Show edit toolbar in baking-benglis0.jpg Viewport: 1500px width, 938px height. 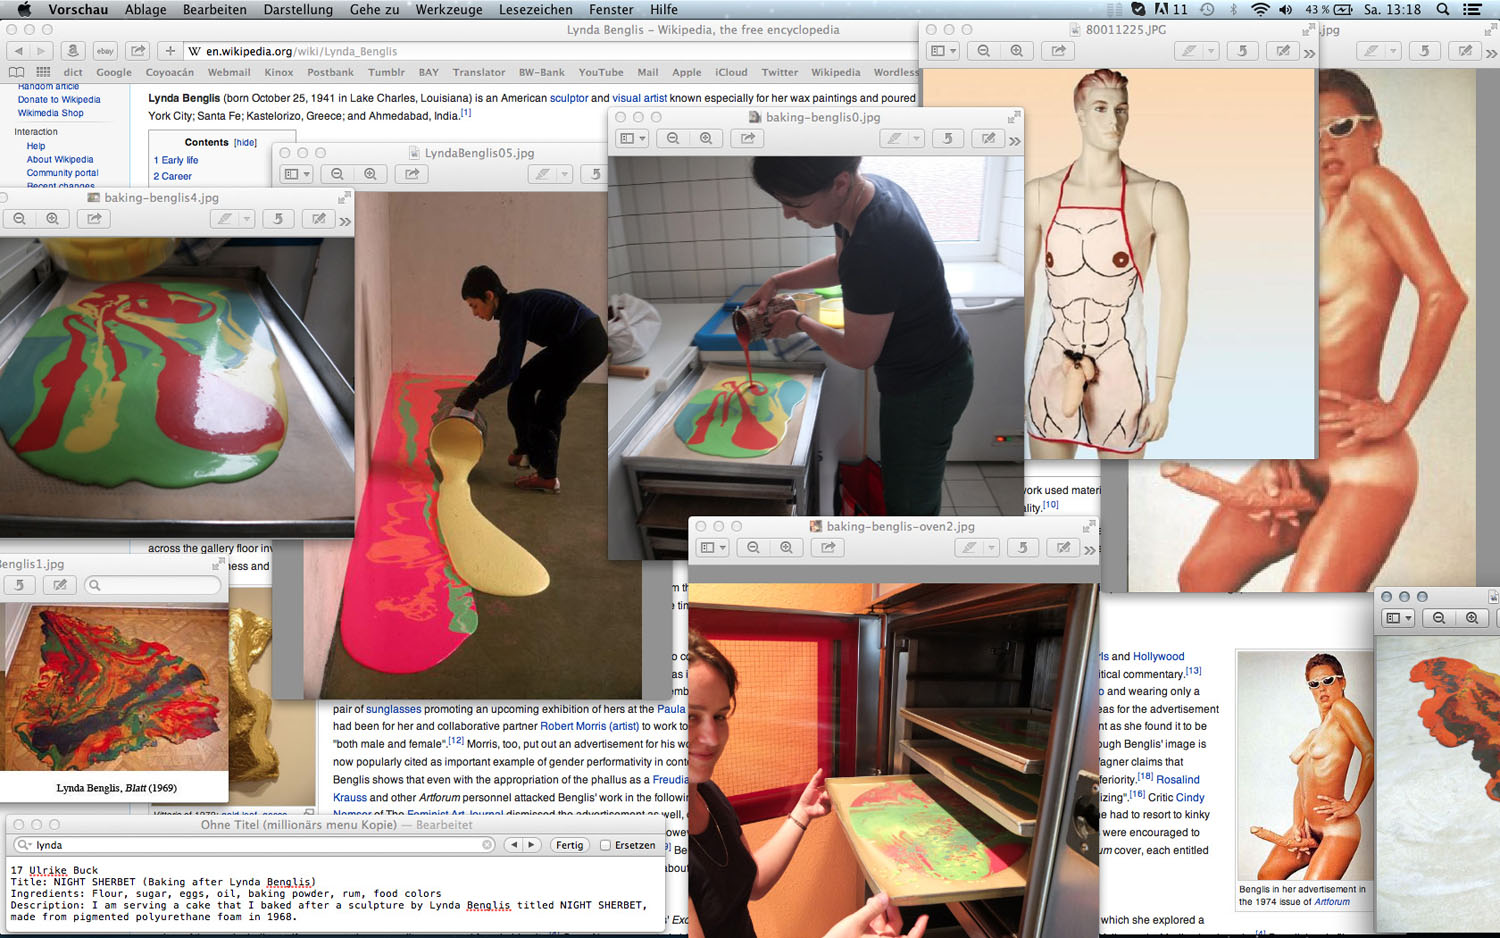click(988, 139)
